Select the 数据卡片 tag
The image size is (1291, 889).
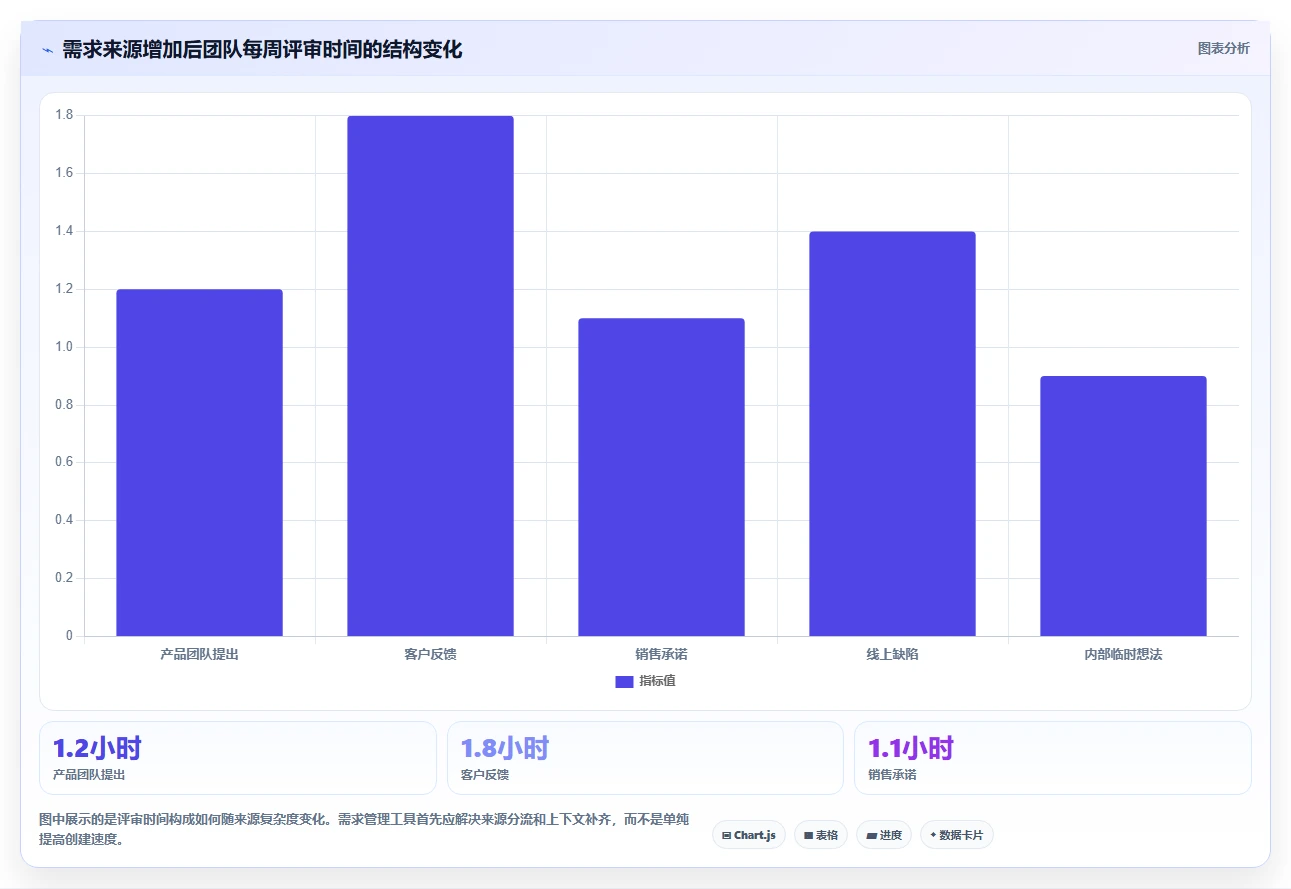957,835
